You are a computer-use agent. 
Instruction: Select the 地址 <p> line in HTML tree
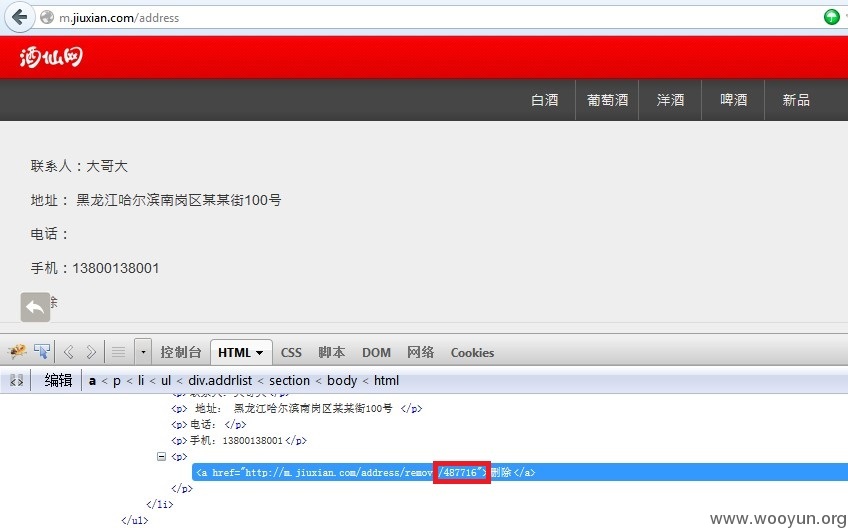tap(296, 408)
